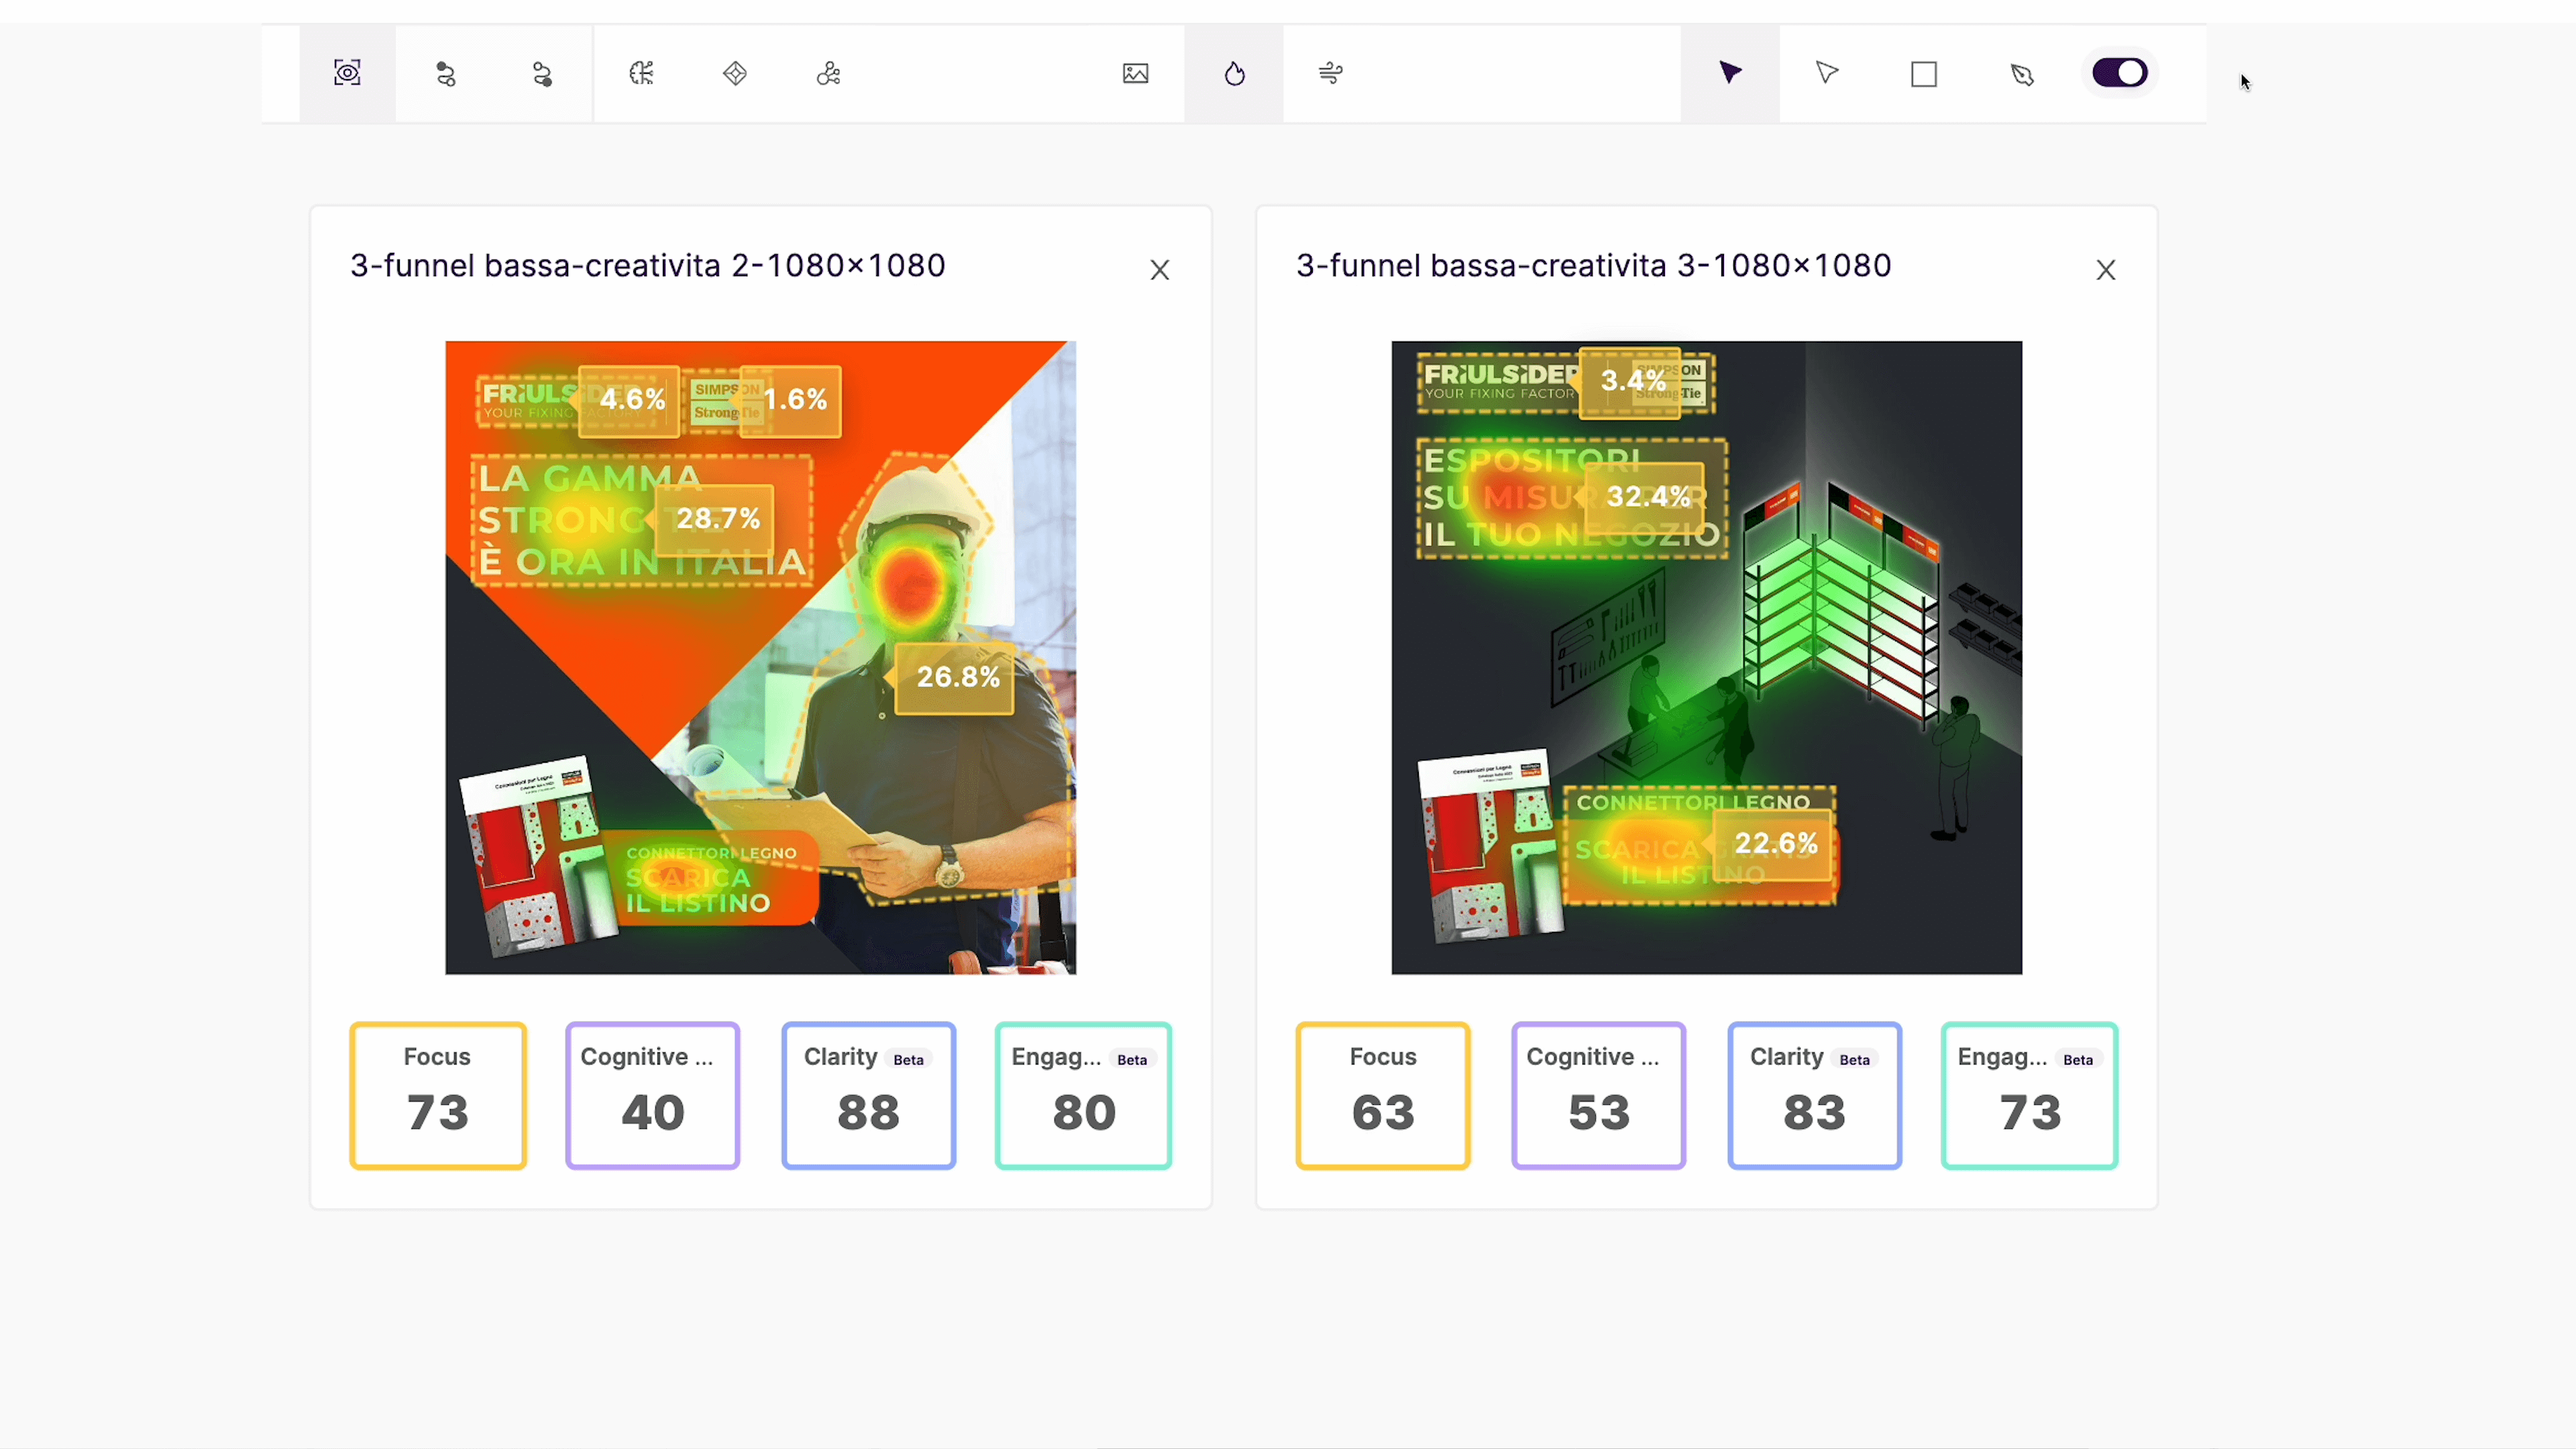Close the creativita 3 comparison card
2576x1449 pixels.
[x=2105, y=270]
